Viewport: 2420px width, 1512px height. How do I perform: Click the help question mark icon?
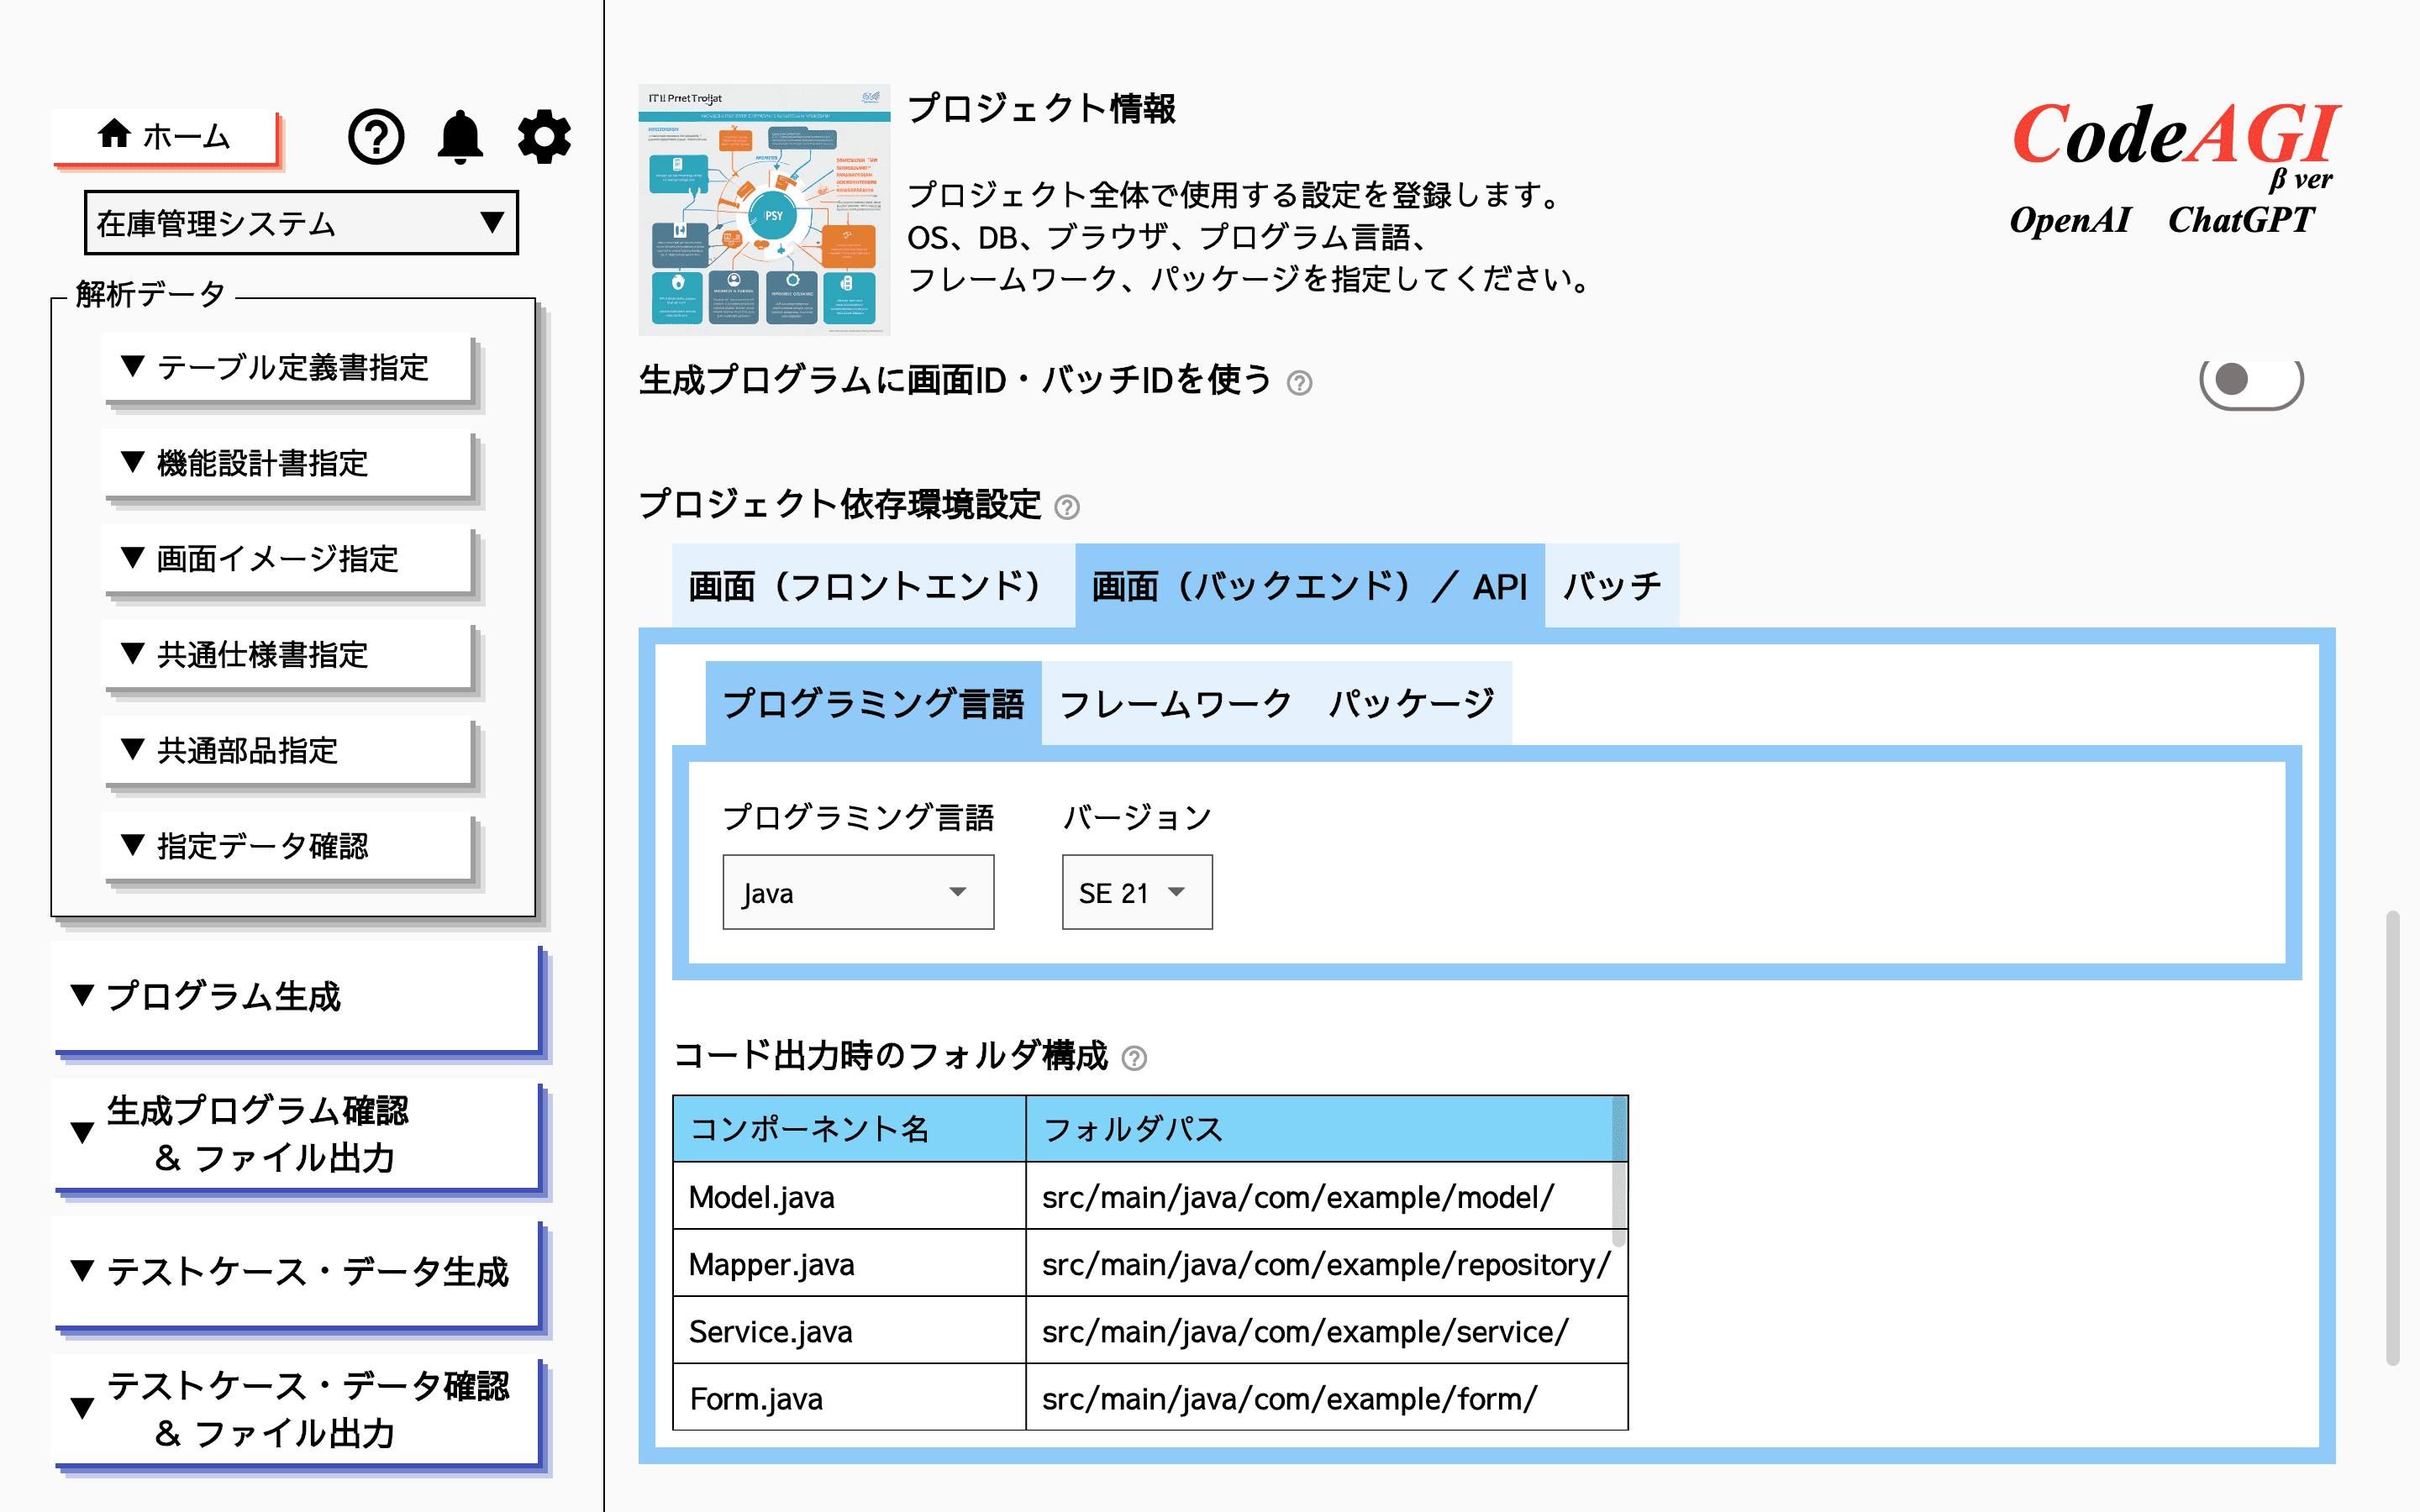click(x=375, y=137)
